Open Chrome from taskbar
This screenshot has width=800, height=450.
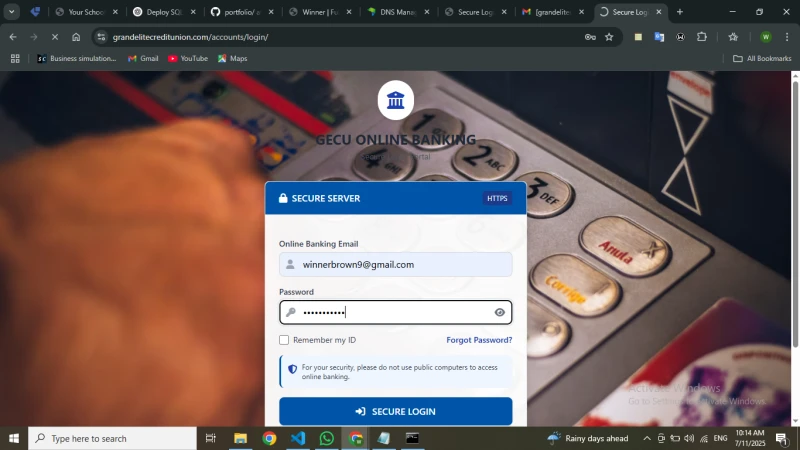pos(269,438)
